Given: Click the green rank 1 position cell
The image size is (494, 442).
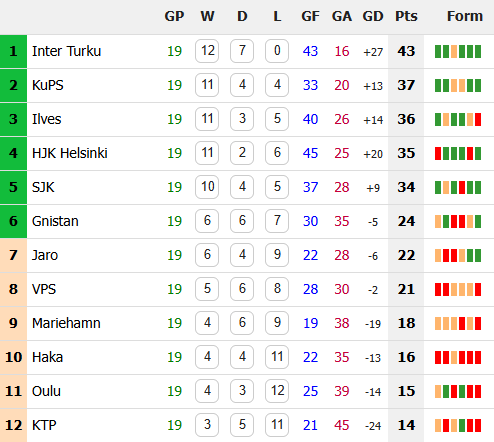Looking at the screenshot, I should point(13,51).
